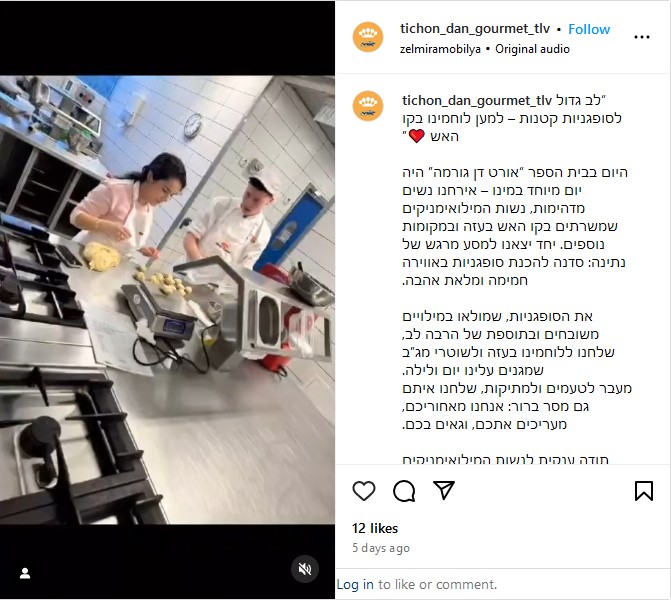The width and height of the screenshot is (671, 602).
Task: Open the tichon_dan_gourmet_tlv username in the caption
Action: (477, 101)
